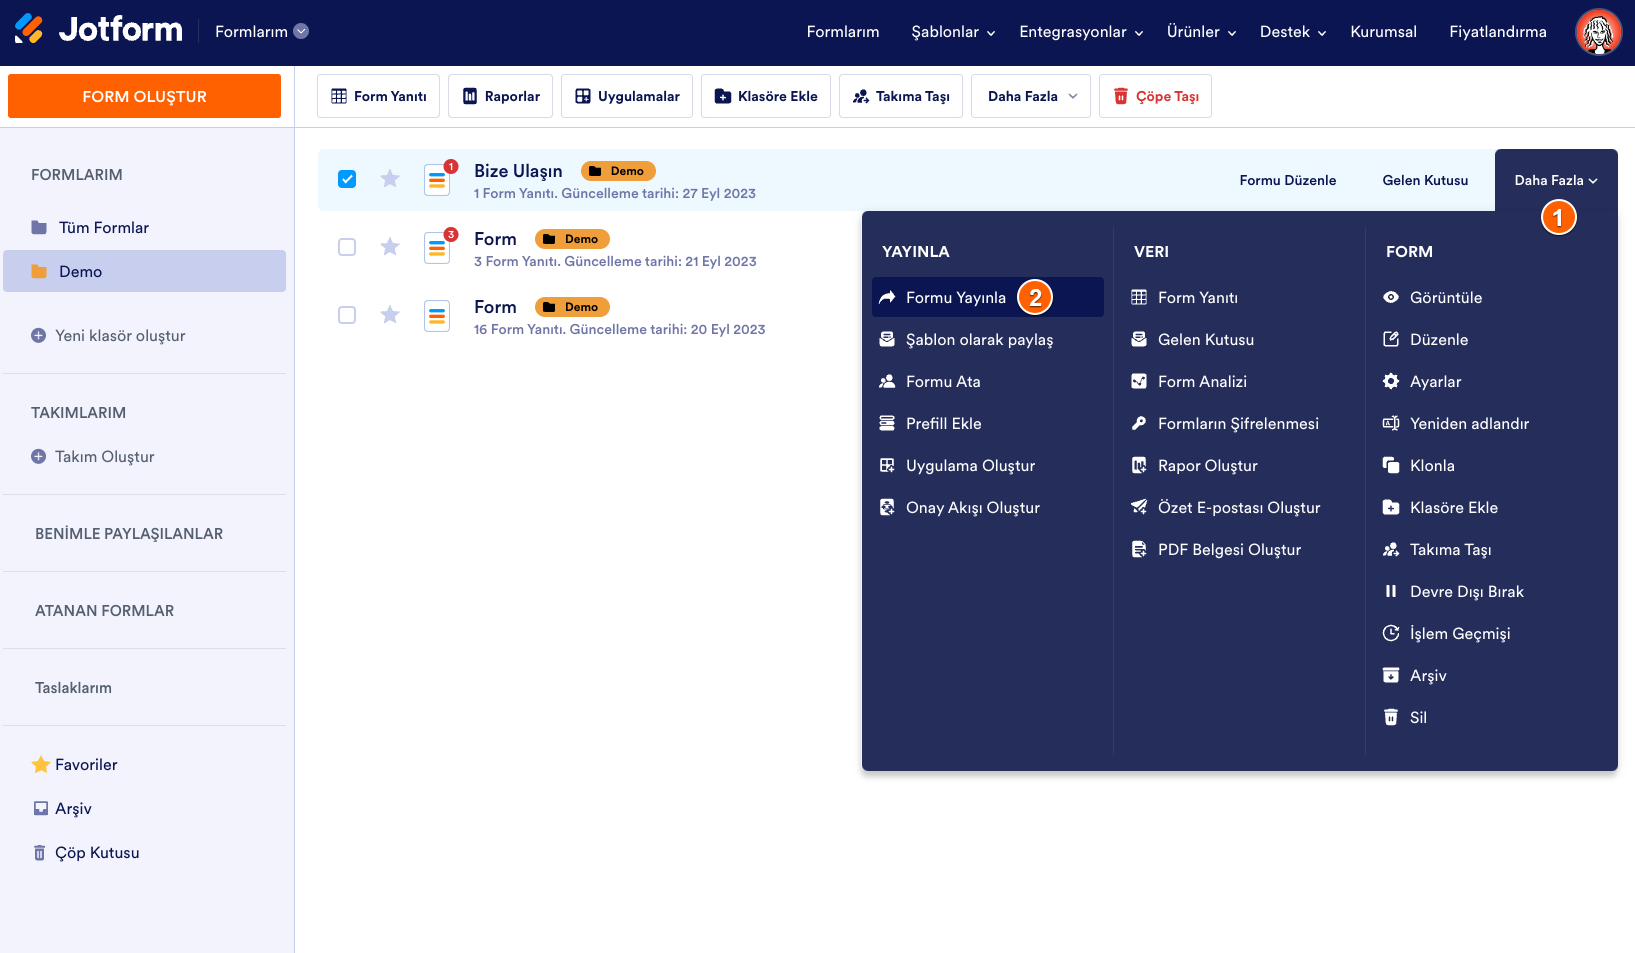Click the plus icon beside Takım Oluştur

click(x=39, y=457)
